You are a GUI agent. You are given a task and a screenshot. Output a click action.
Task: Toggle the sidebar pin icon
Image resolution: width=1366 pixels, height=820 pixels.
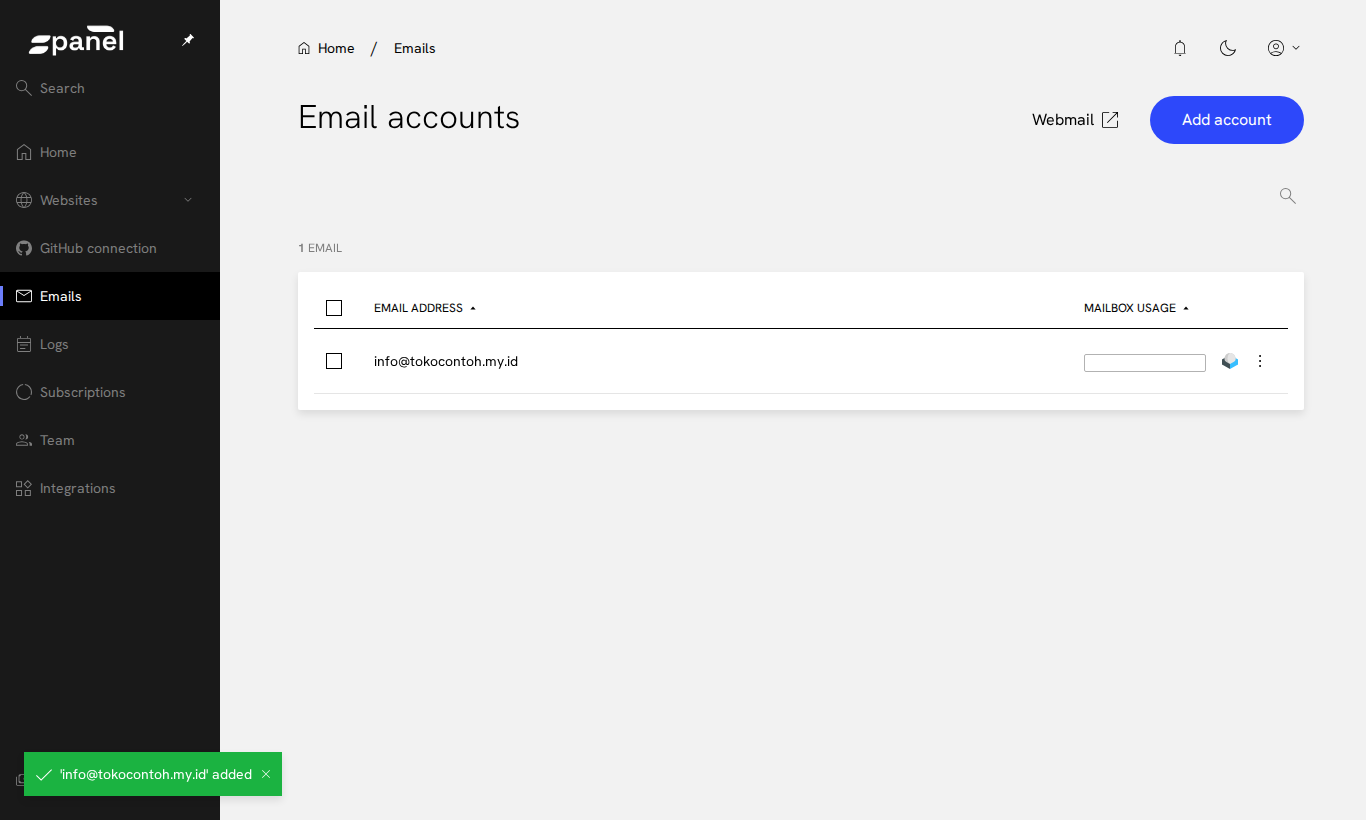pos(188,40)
